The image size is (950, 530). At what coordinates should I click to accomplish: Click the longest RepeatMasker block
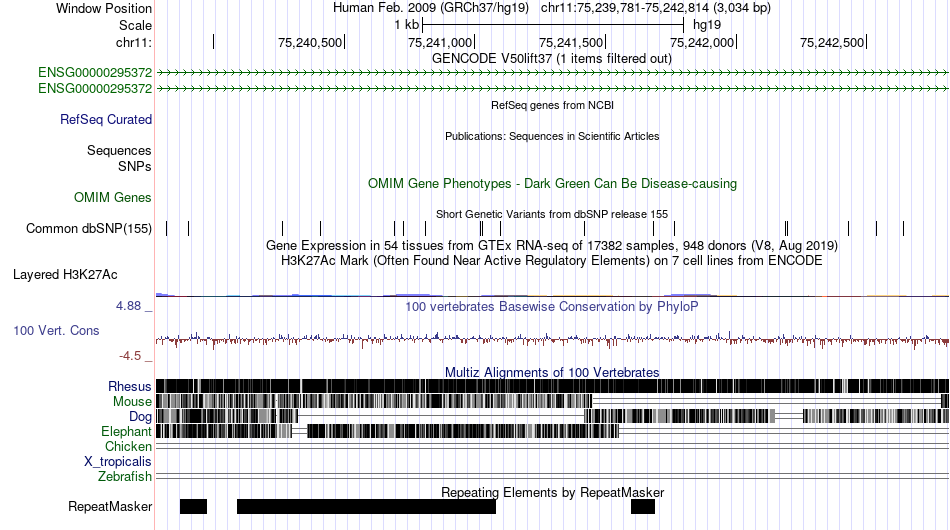367,506
